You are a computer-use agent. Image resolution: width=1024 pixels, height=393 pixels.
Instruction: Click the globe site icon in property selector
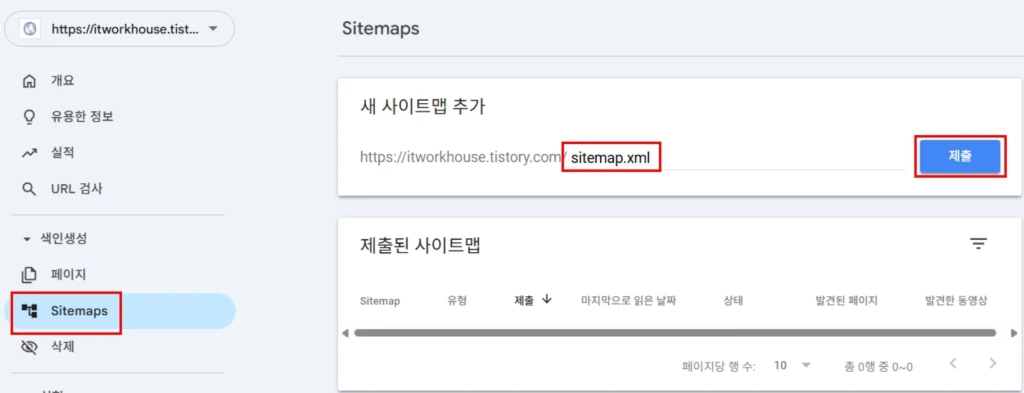[29, 29]
